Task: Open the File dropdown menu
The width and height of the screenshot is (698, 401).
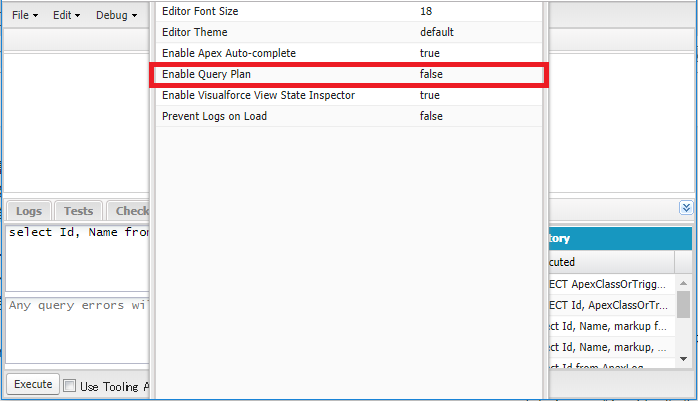Action: pos(25,15)
